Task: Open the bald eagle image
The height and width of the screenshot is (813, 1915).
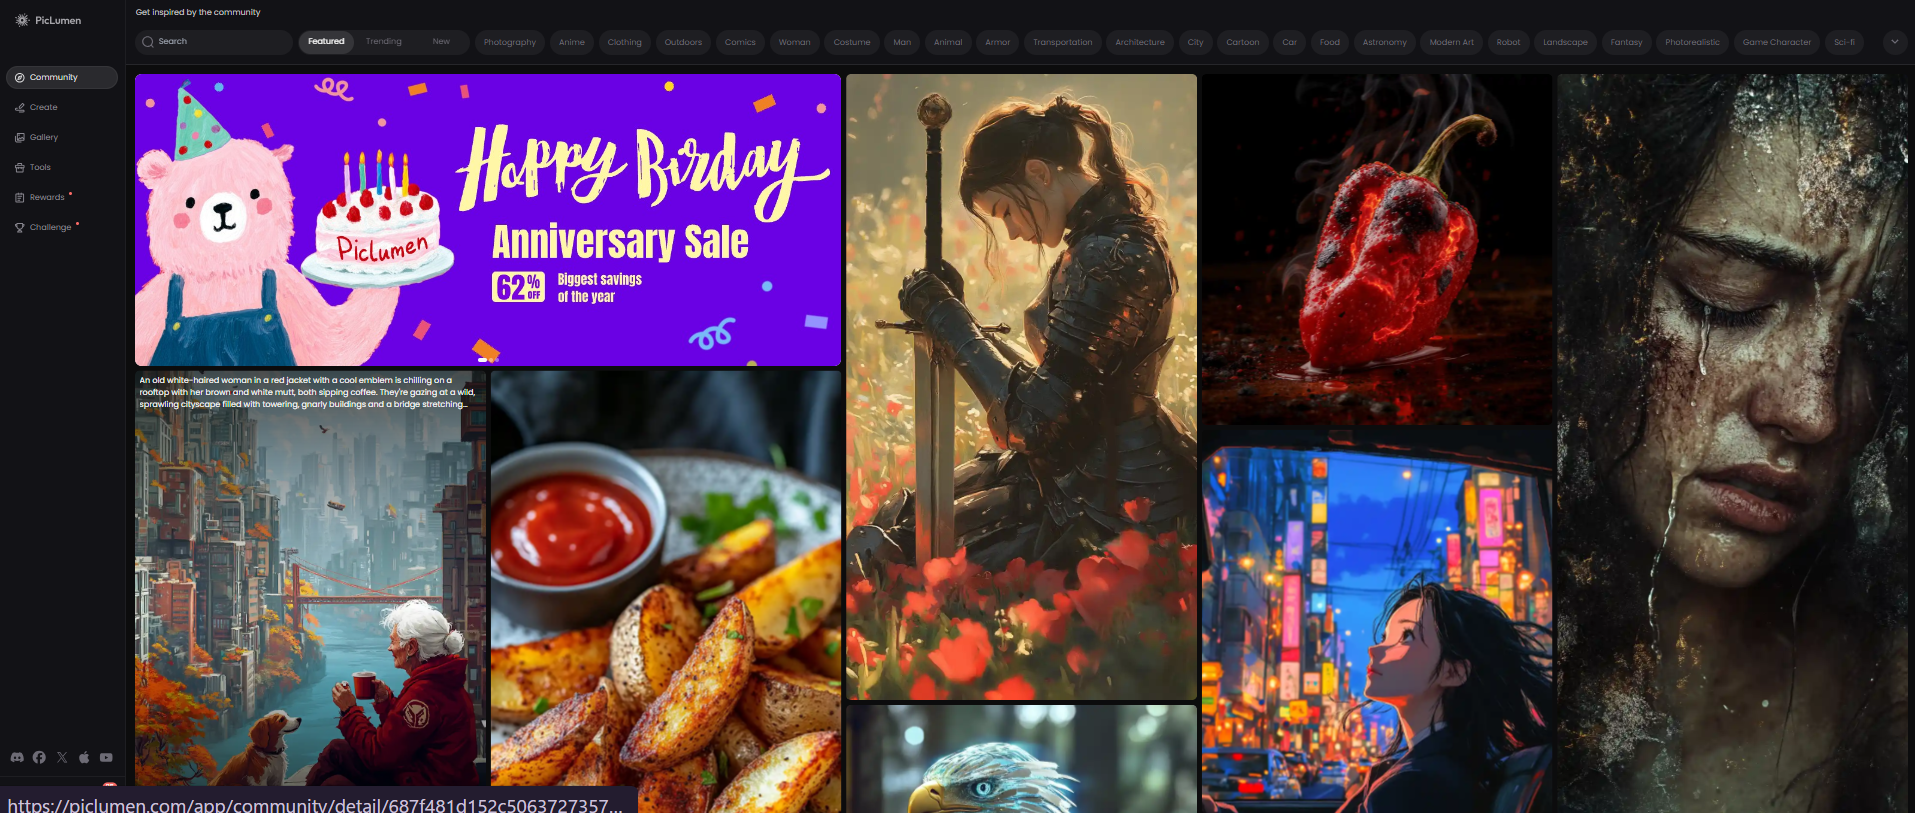Action: (1021, 759)
